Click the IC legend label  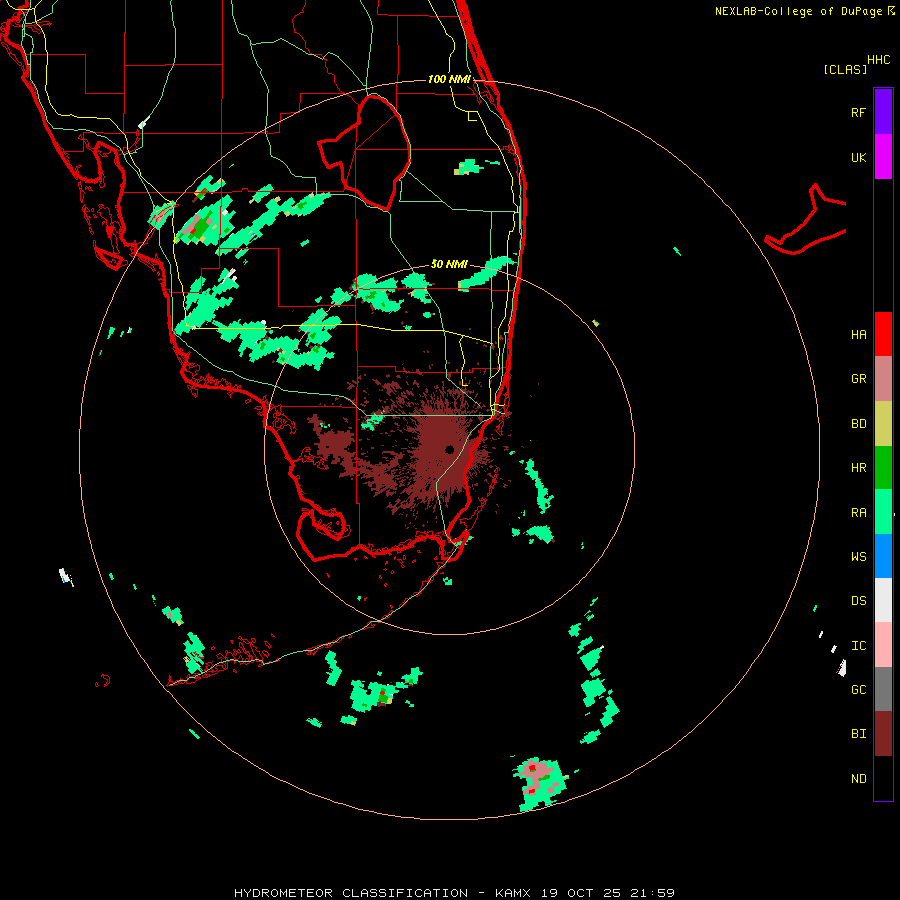(x=858, y=646)
